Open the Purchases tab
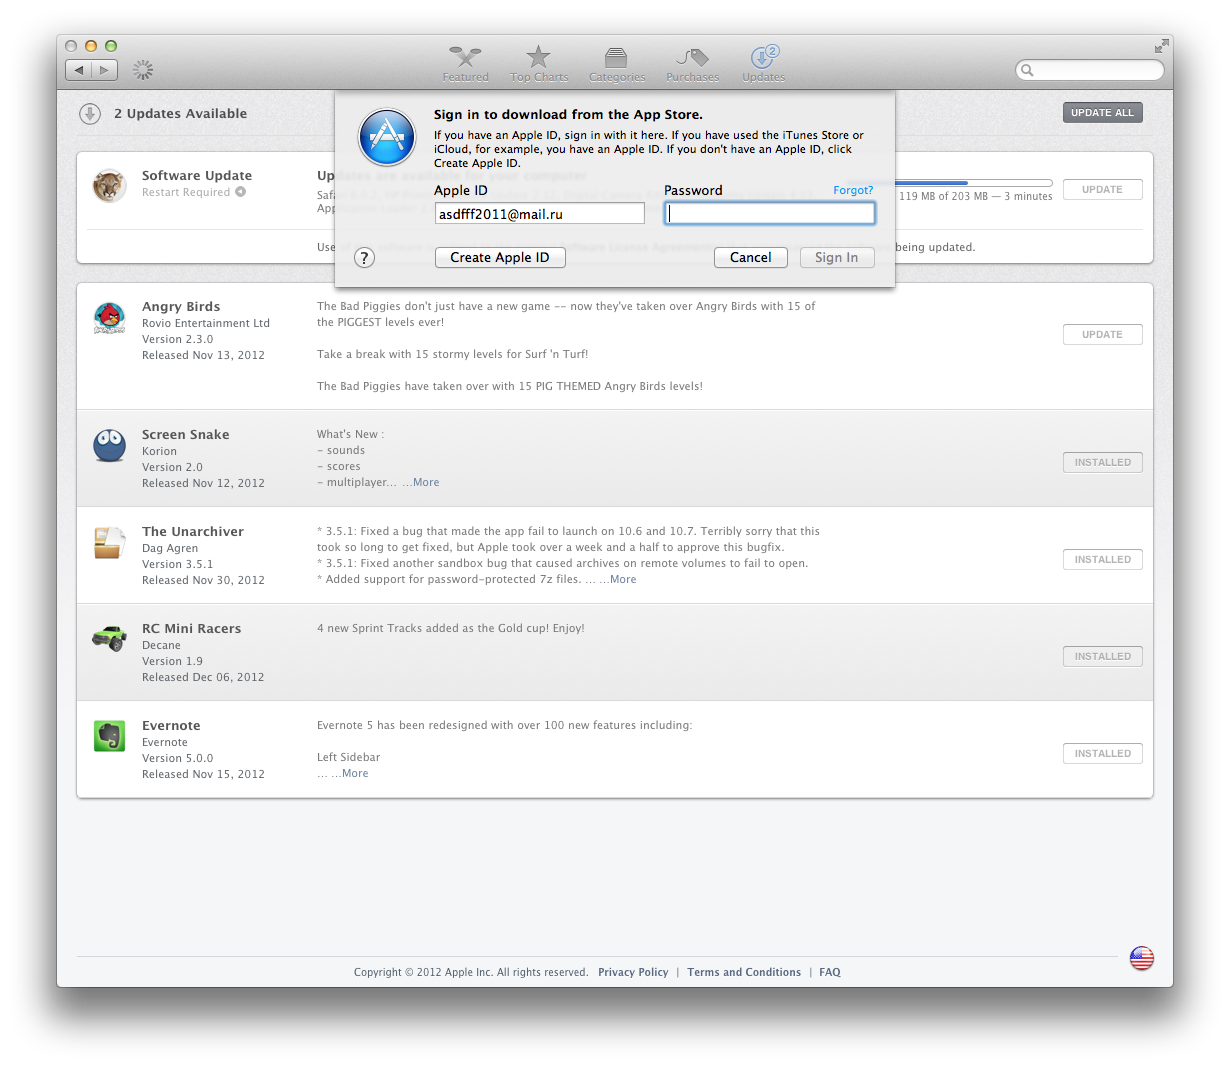Image resolution: width=1230 pixels, height=1066 pixels. [692, 63]
